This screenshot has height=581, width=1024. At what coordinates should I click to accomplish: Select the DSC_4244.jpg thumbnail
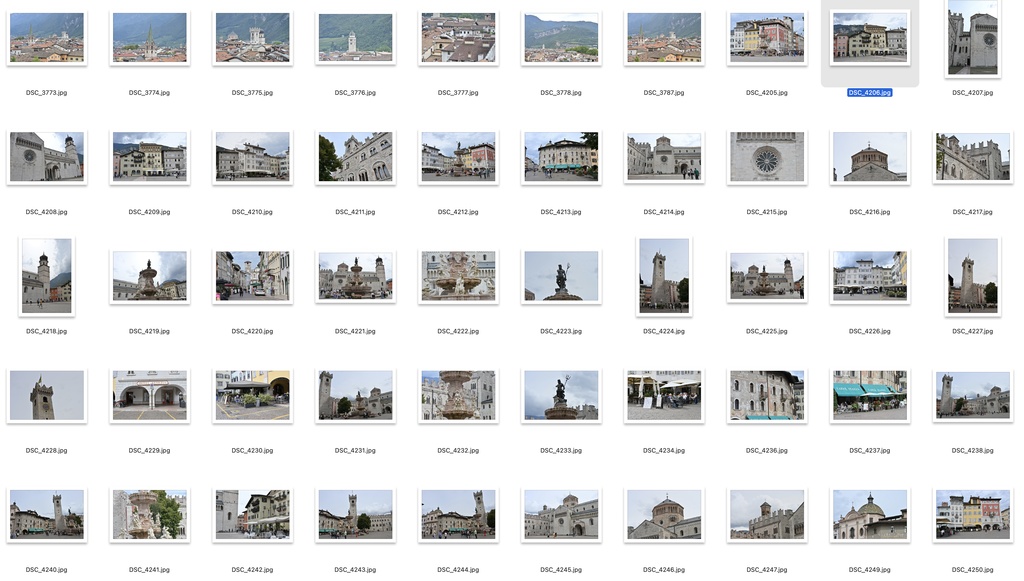click(458, 514)
